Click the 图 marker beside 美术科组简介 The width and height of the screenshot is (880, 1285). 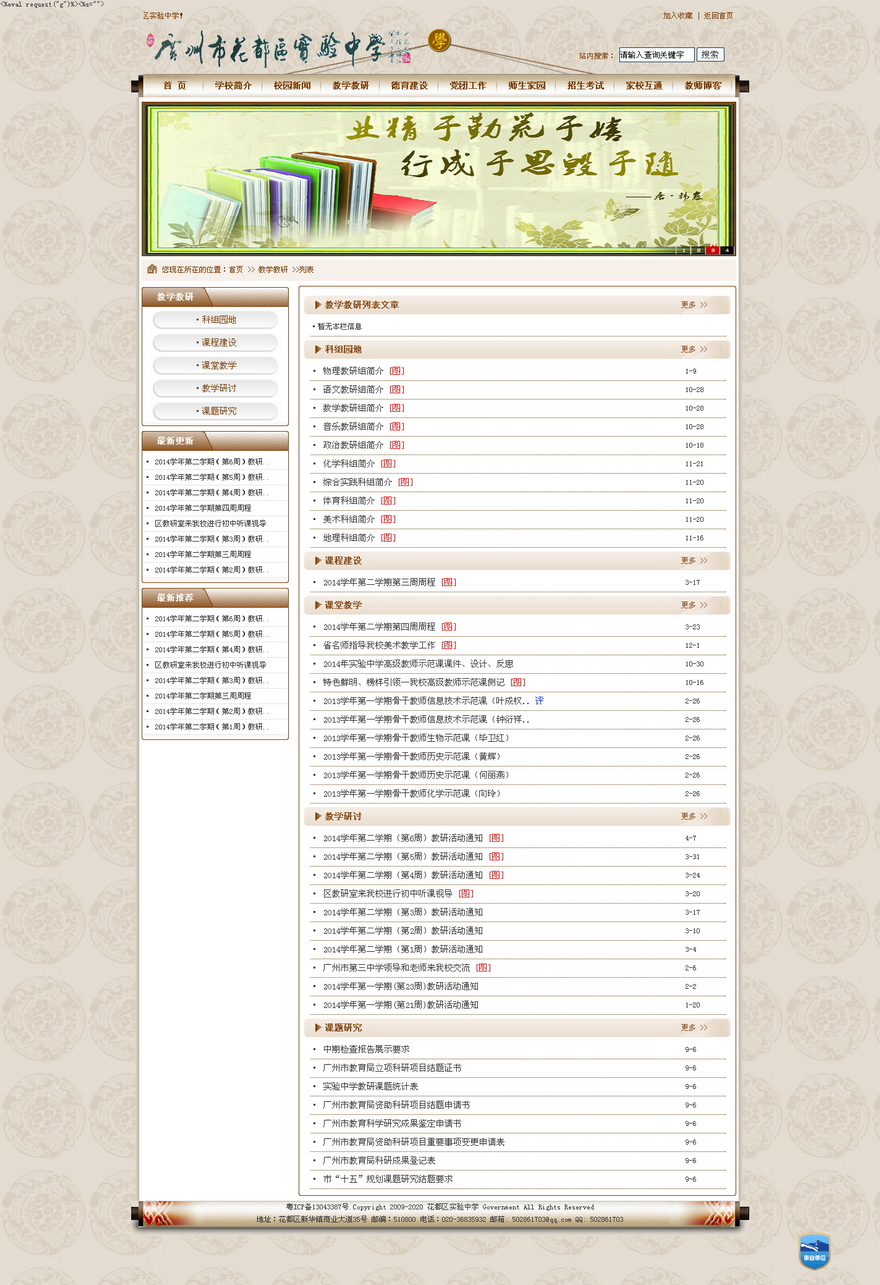(x=388, y=520)
